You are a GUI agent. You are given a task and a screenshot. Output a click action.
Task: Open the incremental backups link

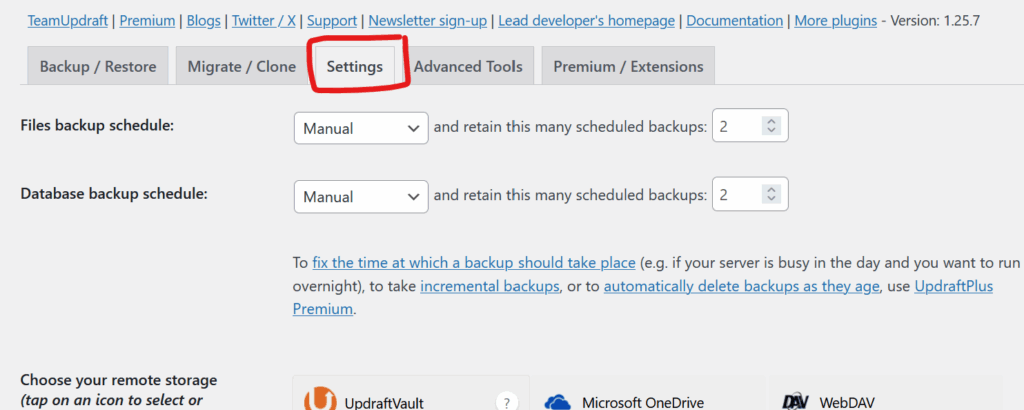pyautogui.click(x=489, y=287)
